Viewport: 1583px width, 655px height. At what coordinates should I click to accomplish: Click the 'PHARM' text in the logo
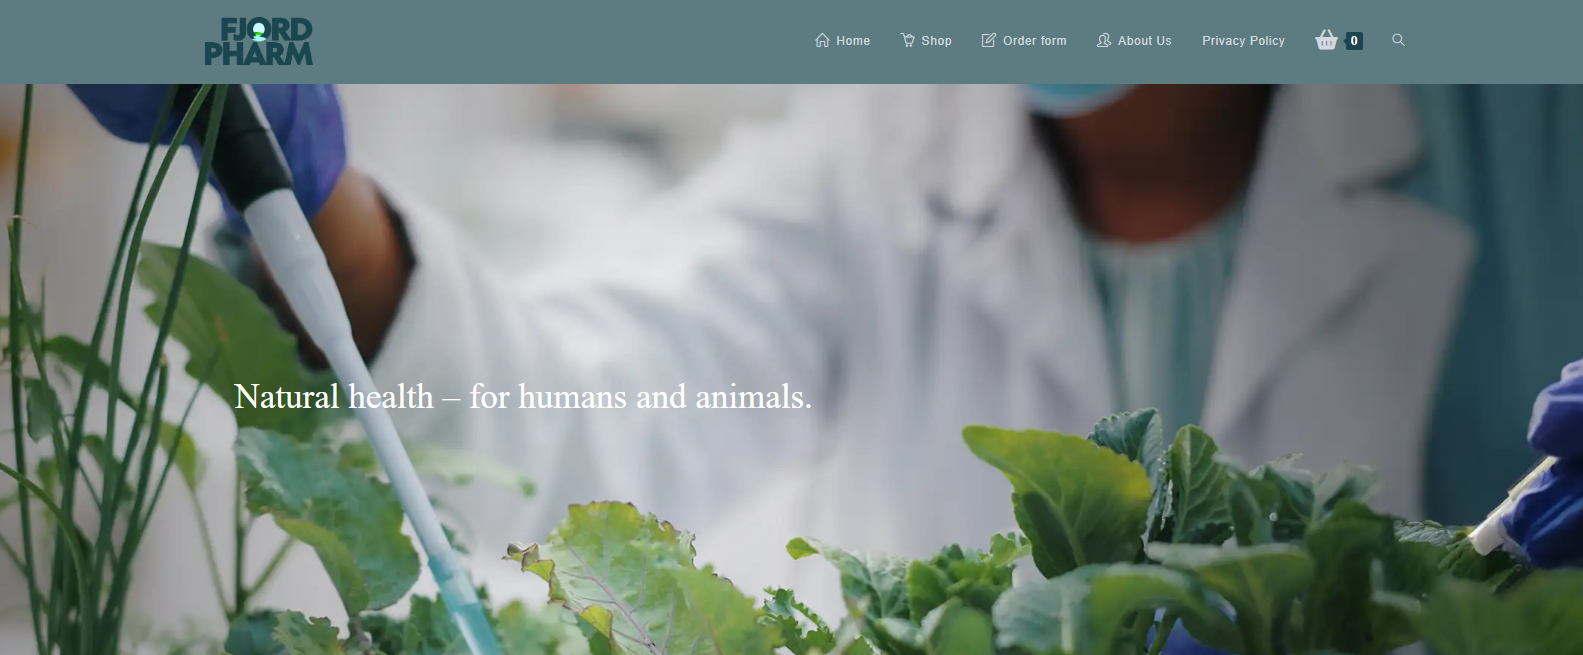(x=259, y=54)
